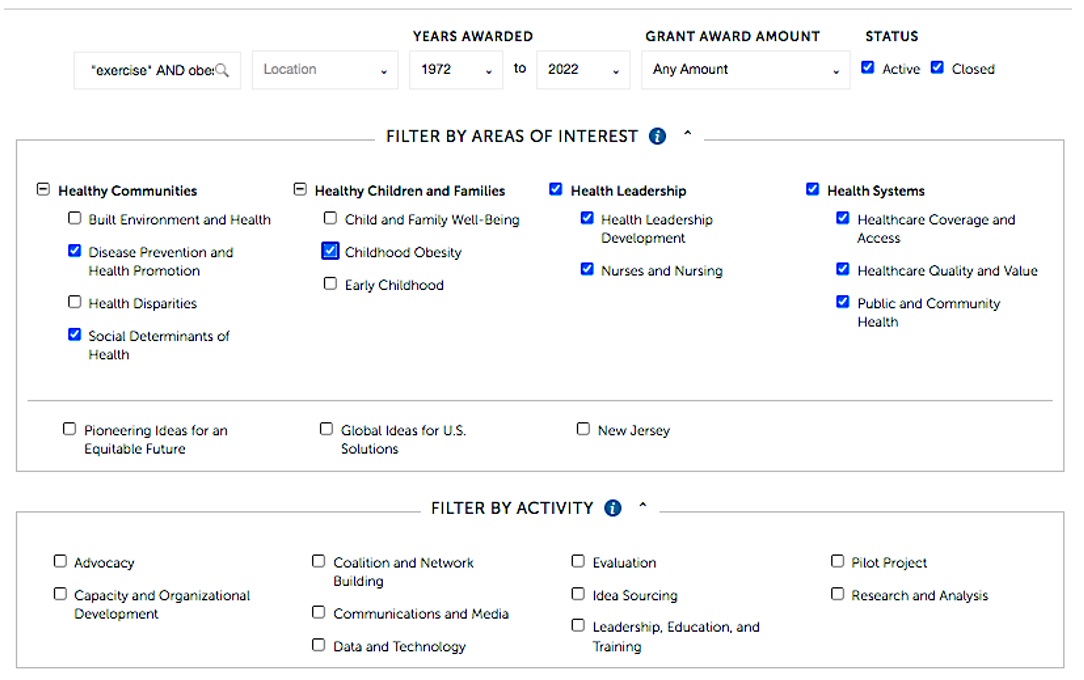Check the Advocacy activity filter
1084x680 pixels.
pyautogui.click(x=61, y=562)
